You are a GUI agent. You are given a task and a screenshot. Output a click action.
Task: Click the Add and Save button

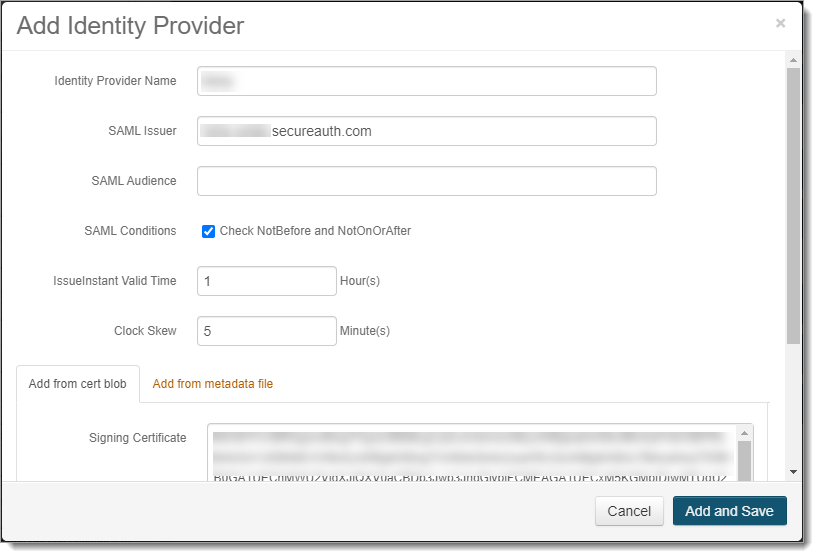tap(729, 511)
